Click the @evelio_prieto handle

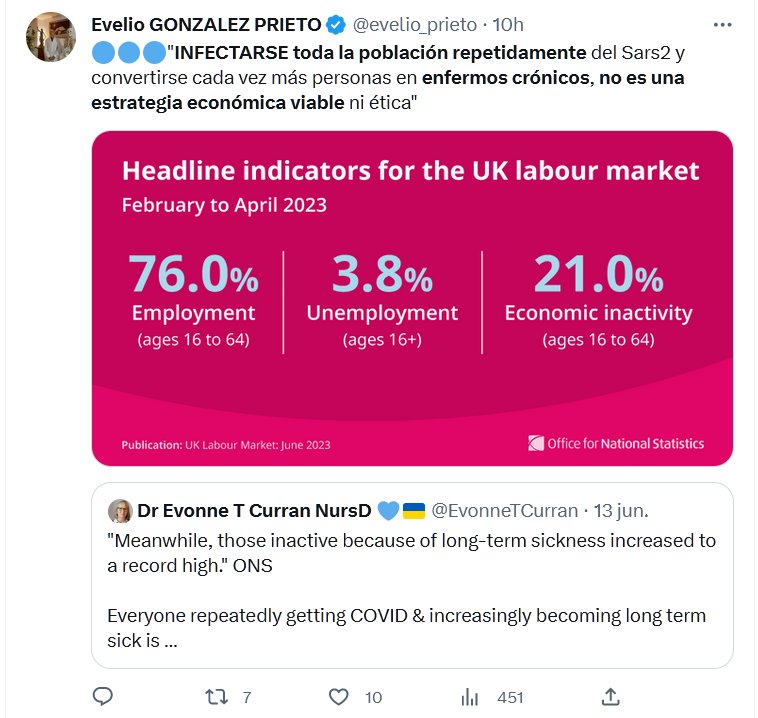pos(412,24)
